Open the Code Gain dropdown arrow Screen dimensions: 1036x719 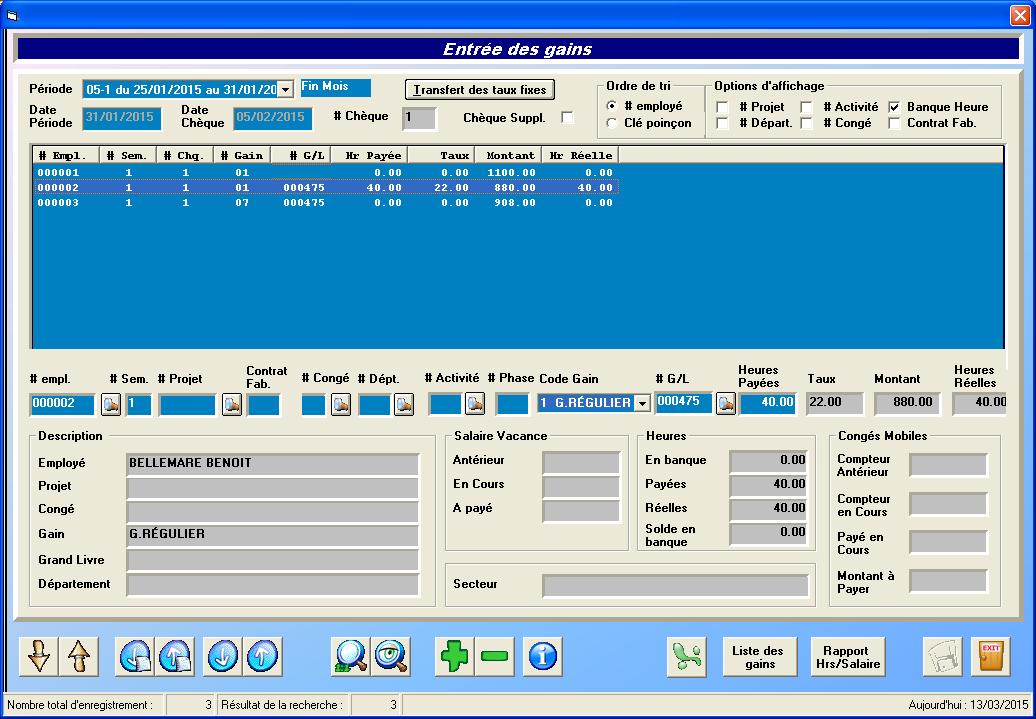coord(642,404)
